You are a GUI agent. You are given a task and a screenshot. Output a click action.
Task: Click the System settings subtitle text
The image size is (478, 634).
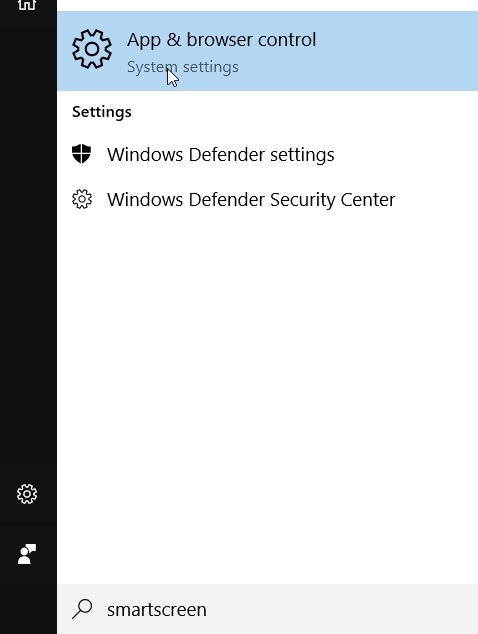183,67
